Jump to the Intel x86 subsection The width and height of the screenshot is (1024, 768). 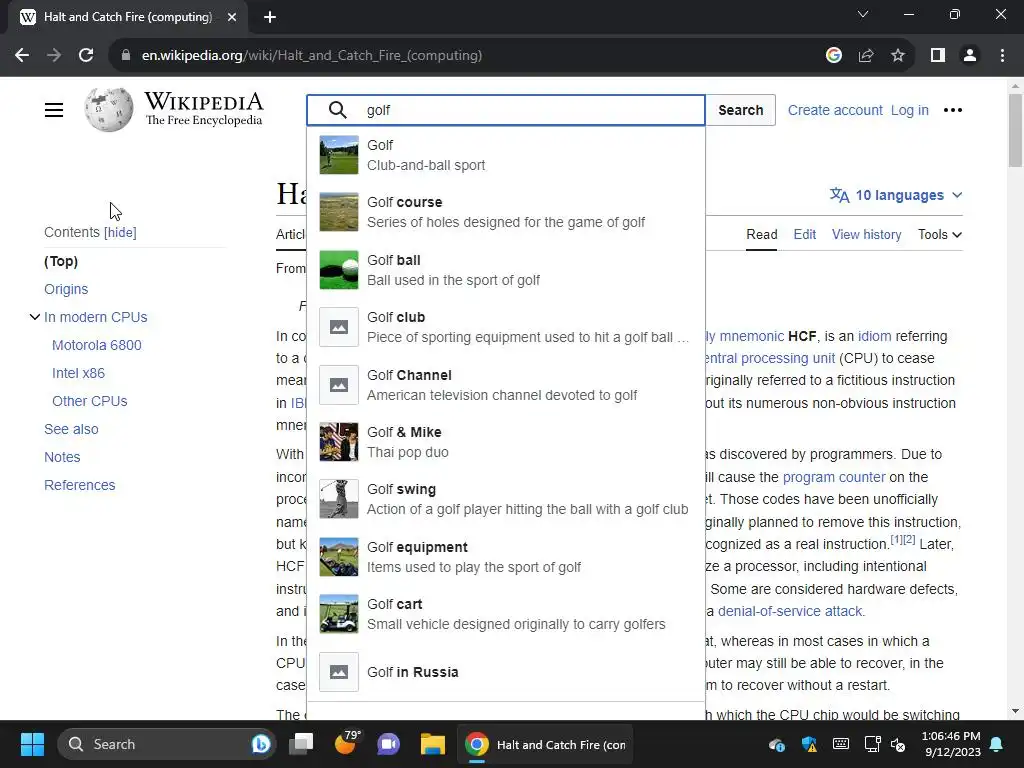pos(78,373)
